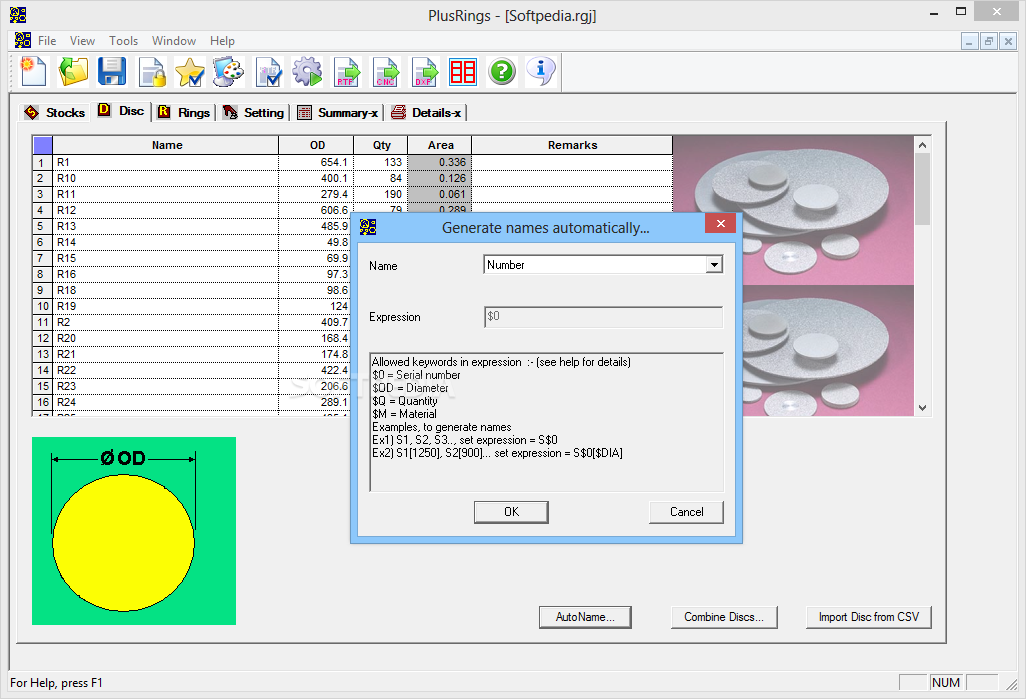This screenshot has height=699, width=1026.
Task: Click the Expression input field
Action: pos(603,316)
